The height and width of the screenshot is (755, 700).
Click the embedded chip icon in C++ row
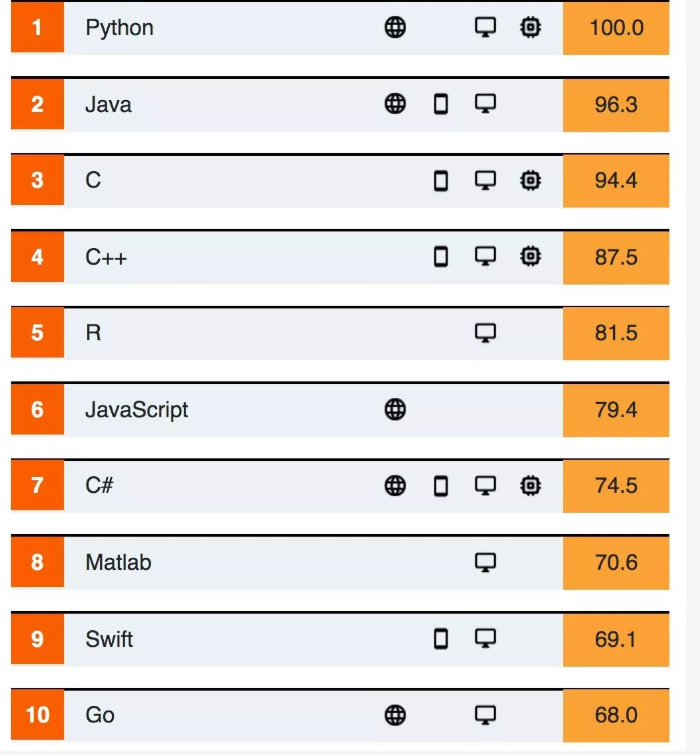(530, 257)
